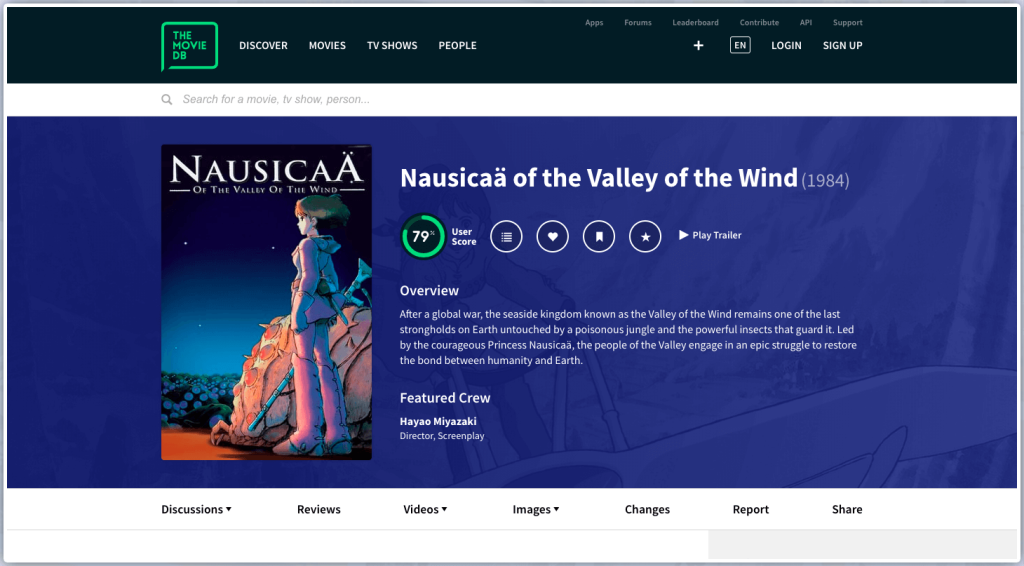Open the People menu
This screenshot has height=566, width=1024.
click(457, 46)
